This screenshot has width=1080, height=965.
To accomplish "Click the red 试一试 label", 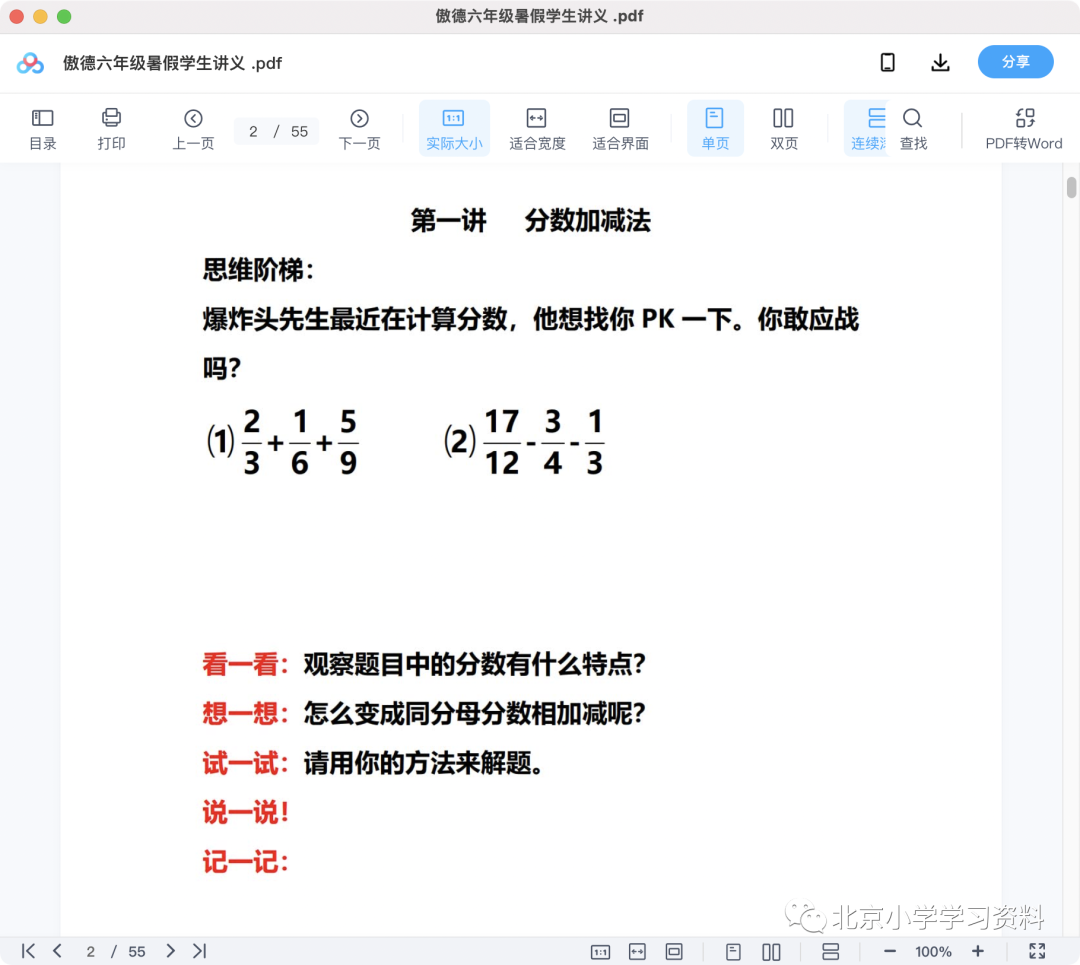I will click(x=245, y=763).
